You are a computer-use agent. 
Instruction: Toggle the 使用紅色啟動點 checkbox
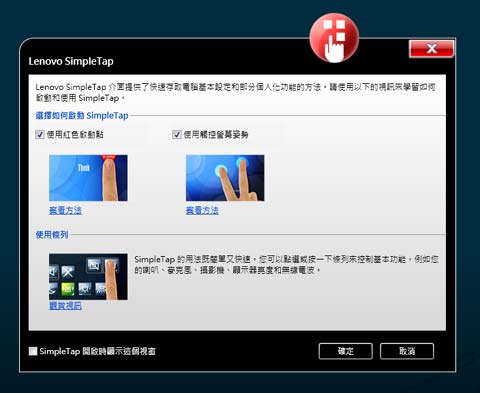[x=40, y=135]
